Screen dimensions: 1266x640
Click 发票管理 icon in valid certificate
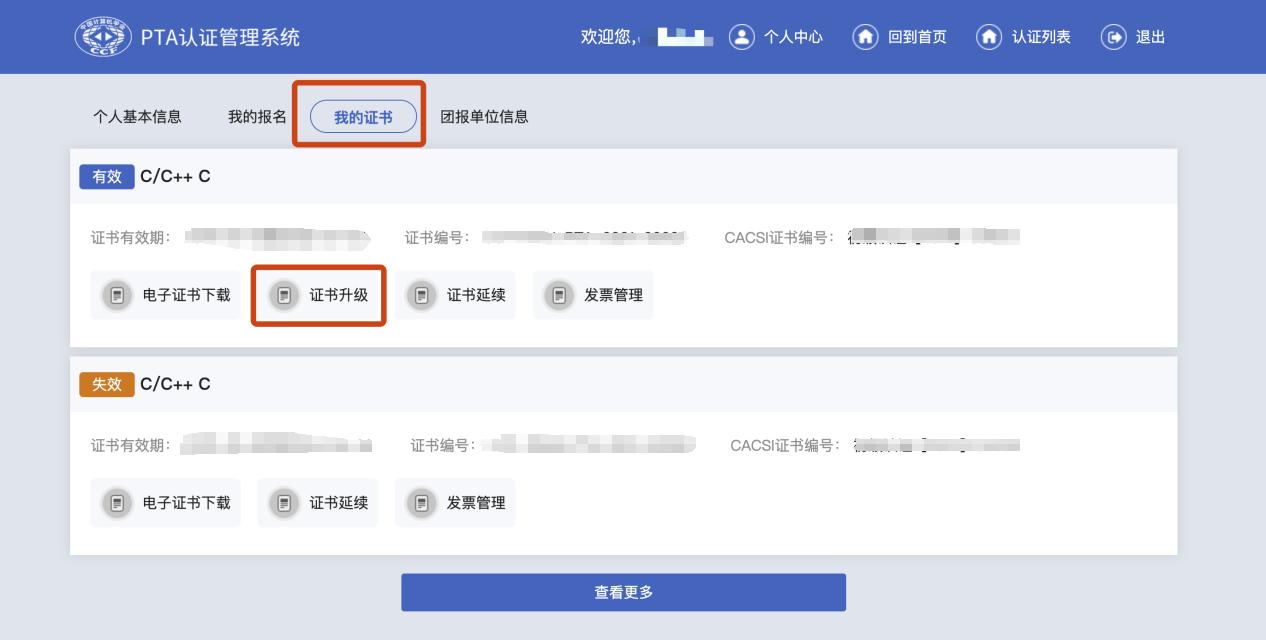tap(559, 295)
